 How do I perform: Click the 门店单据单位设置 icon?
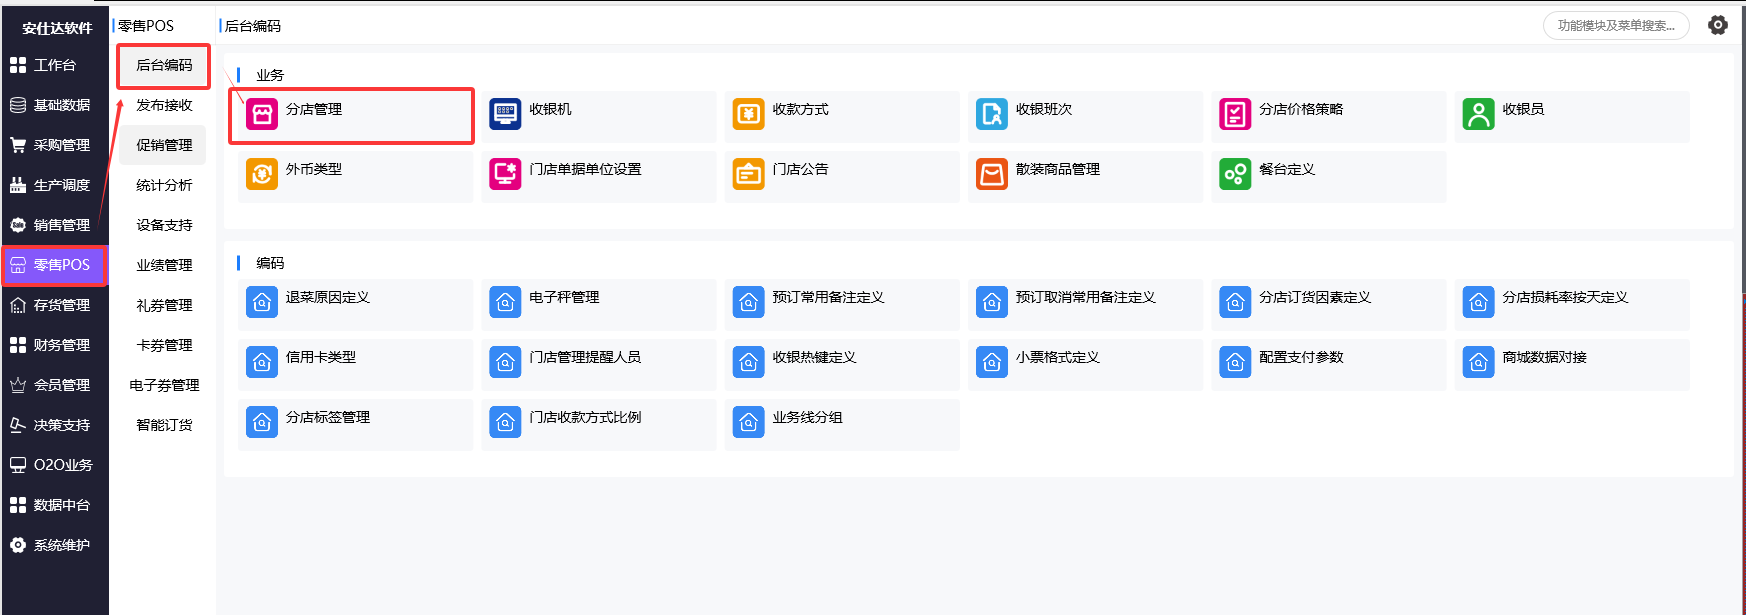click(x=505, y=175)
